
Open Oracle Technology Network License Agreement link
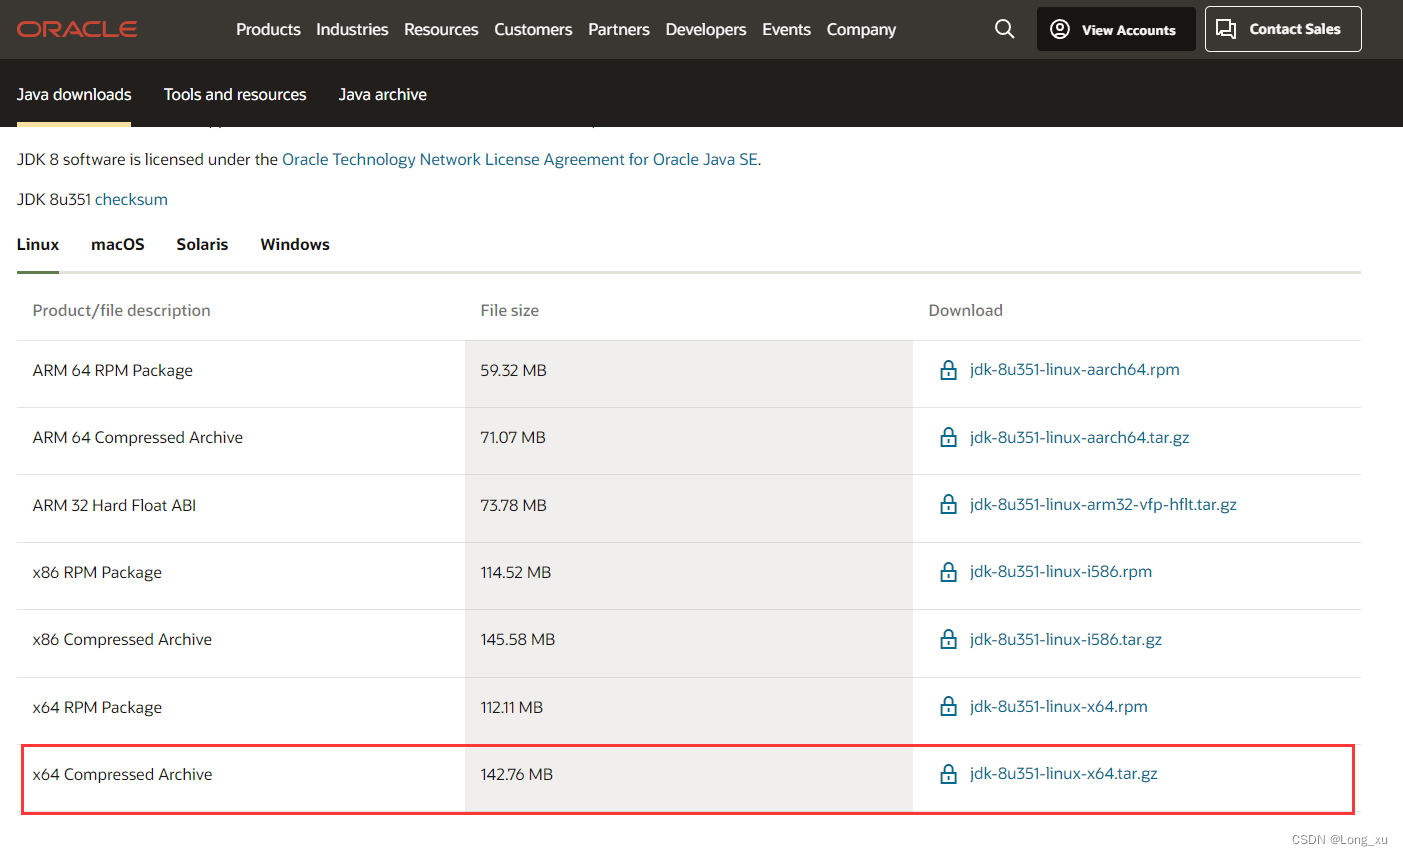pos(520,159)
